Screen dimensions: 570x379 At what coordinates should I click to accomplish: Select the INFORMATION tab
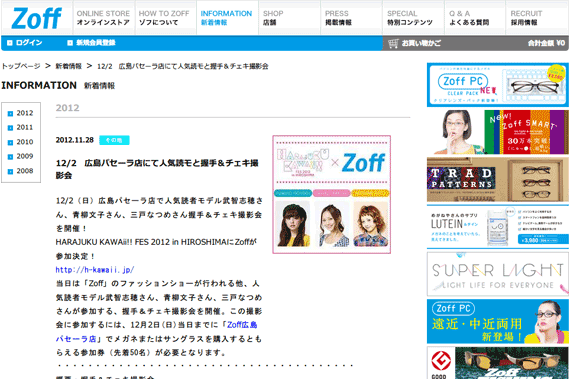(227, 18)
